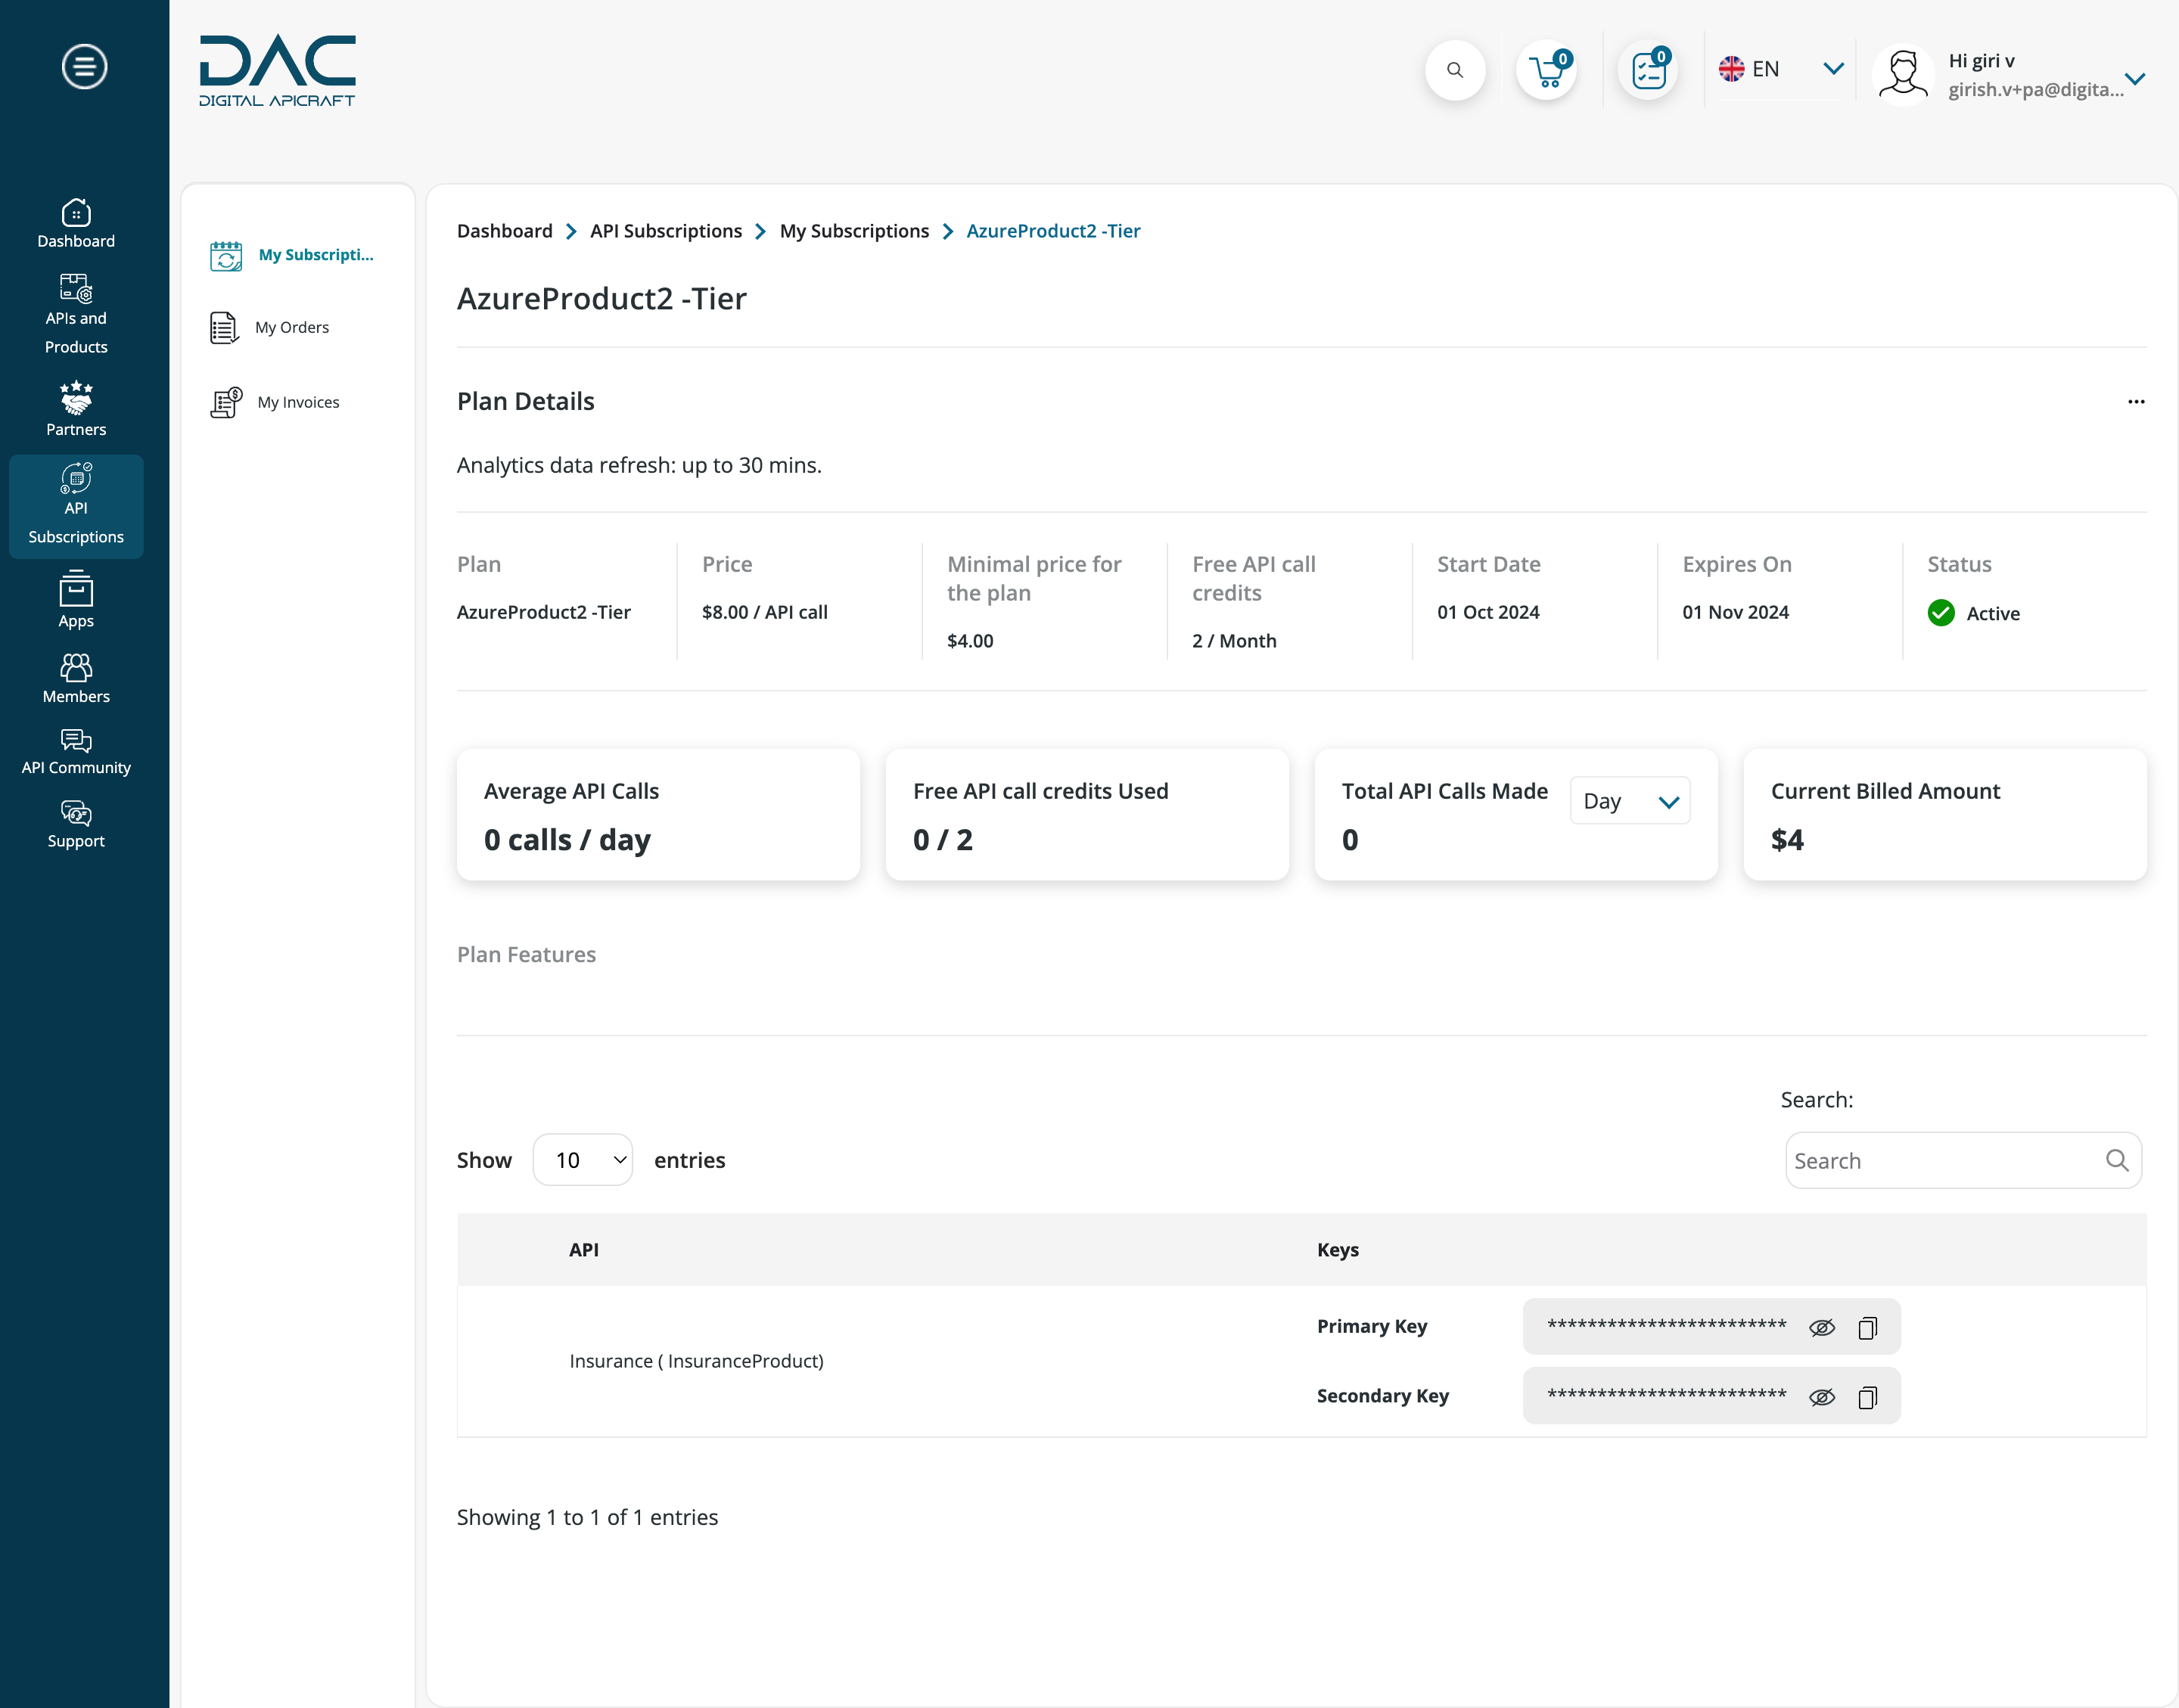
Task: Click the green Active status checkmark
Action: click(1941, 613)
